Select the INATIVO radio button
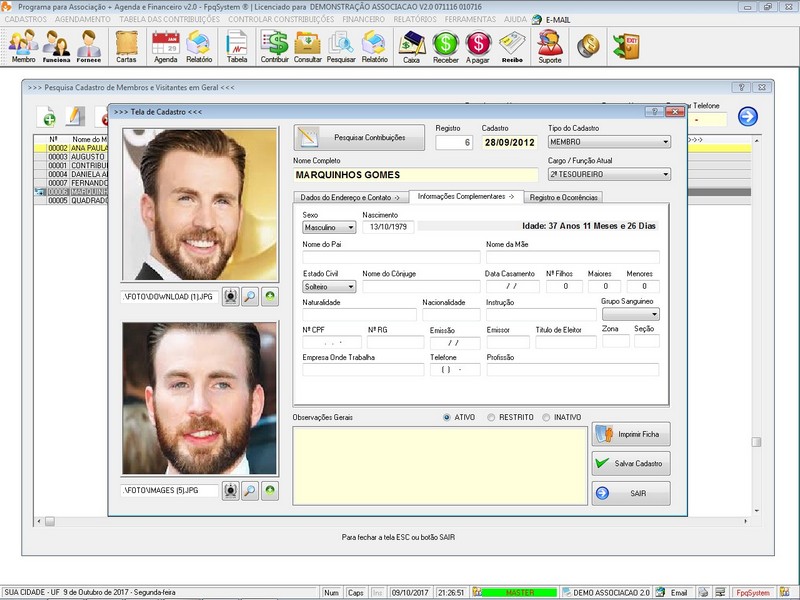 tap(546, 417)
